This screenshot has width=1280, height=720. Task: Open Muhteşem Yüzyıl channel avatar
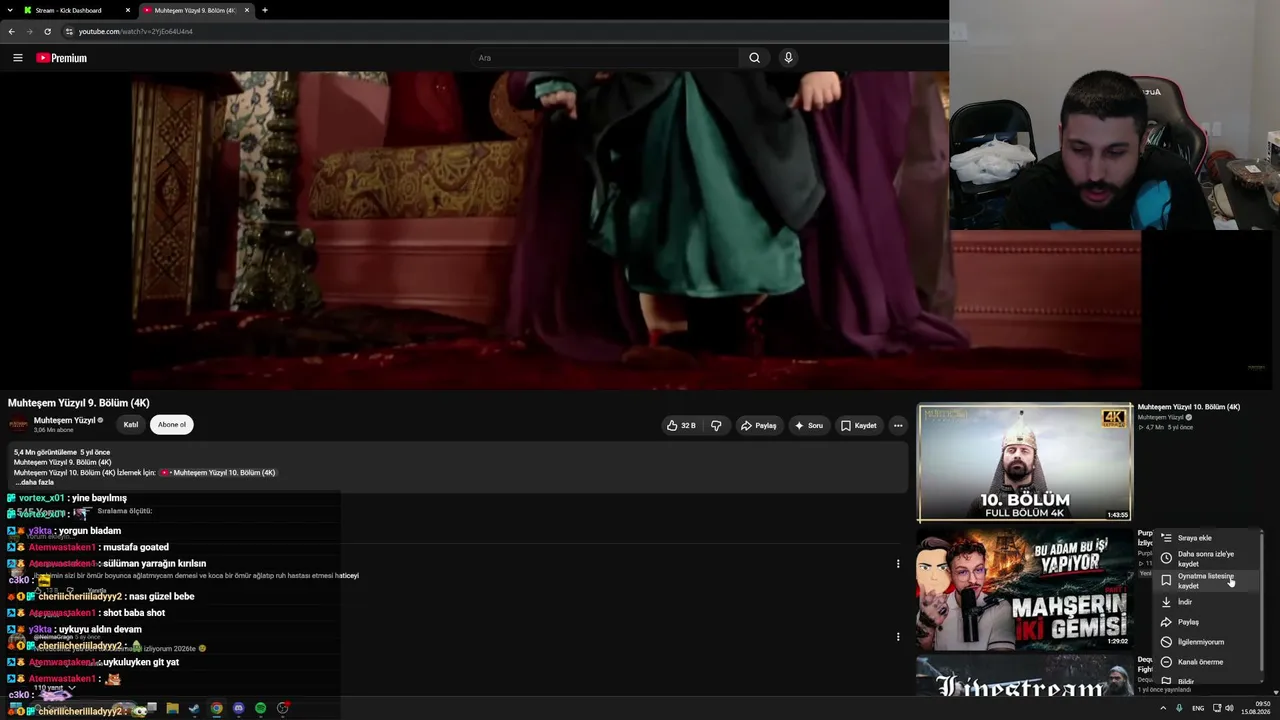click(18, 424)
